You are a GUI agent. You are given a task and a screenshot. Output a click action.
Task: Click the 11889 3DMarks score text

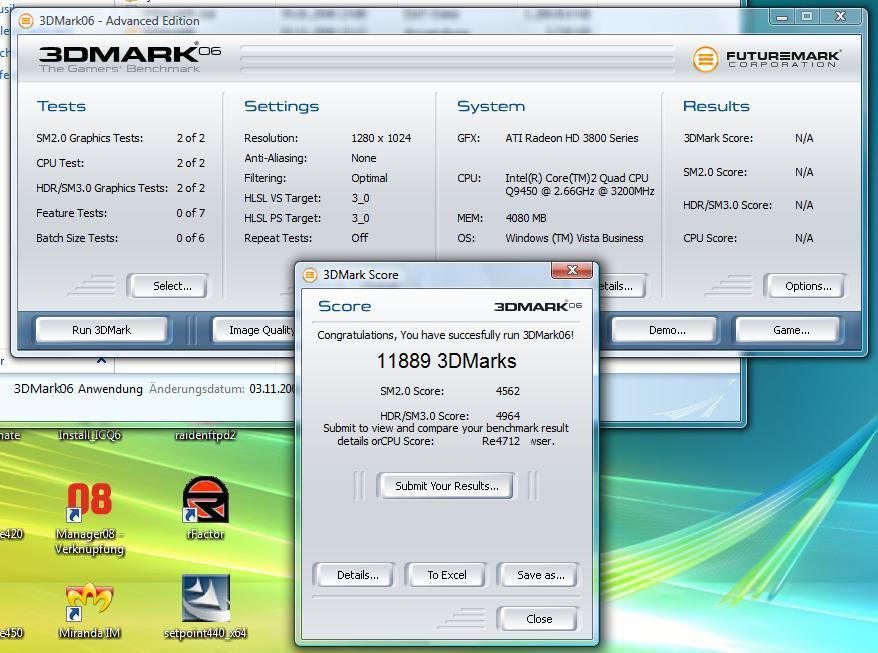click(x=446, y=361)
